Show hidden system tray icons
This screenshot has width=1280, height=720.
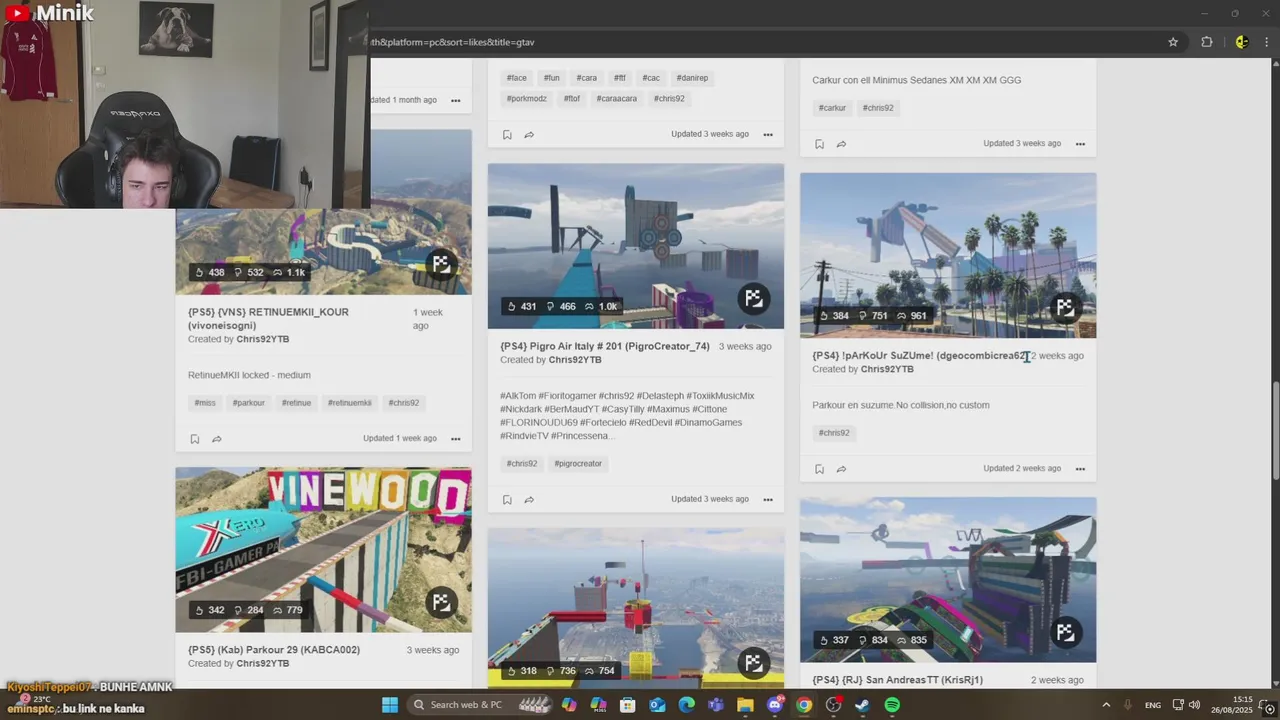1106,705
